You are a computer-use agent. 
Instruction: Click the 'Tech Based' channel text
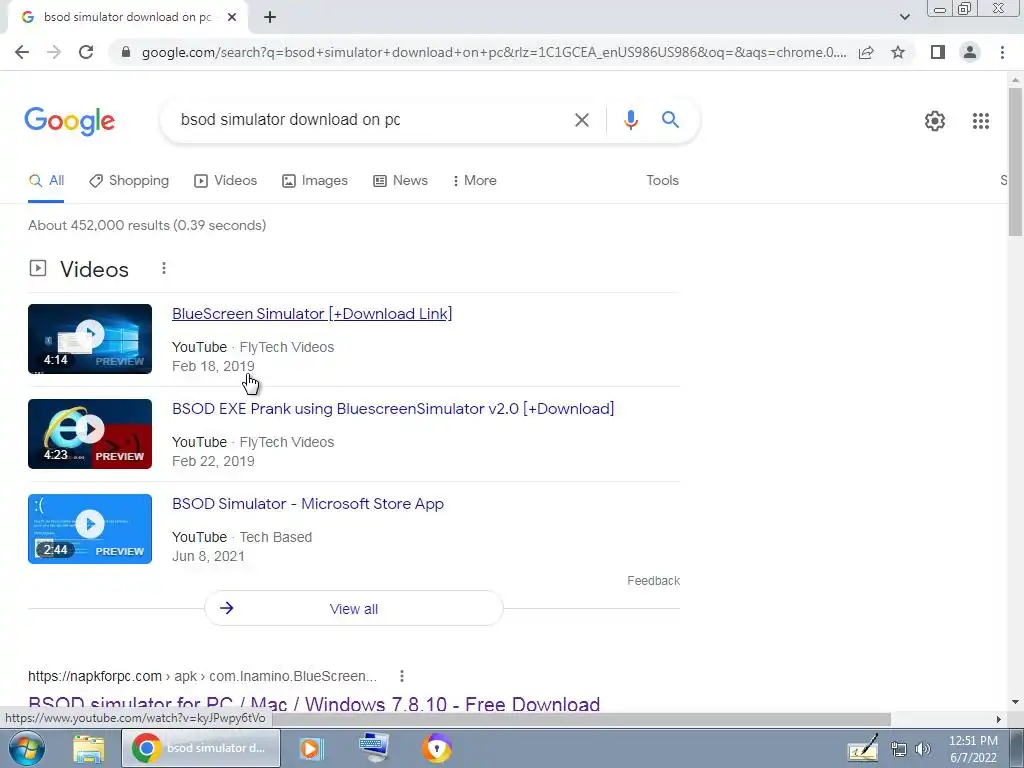click(x=276, y=537)
